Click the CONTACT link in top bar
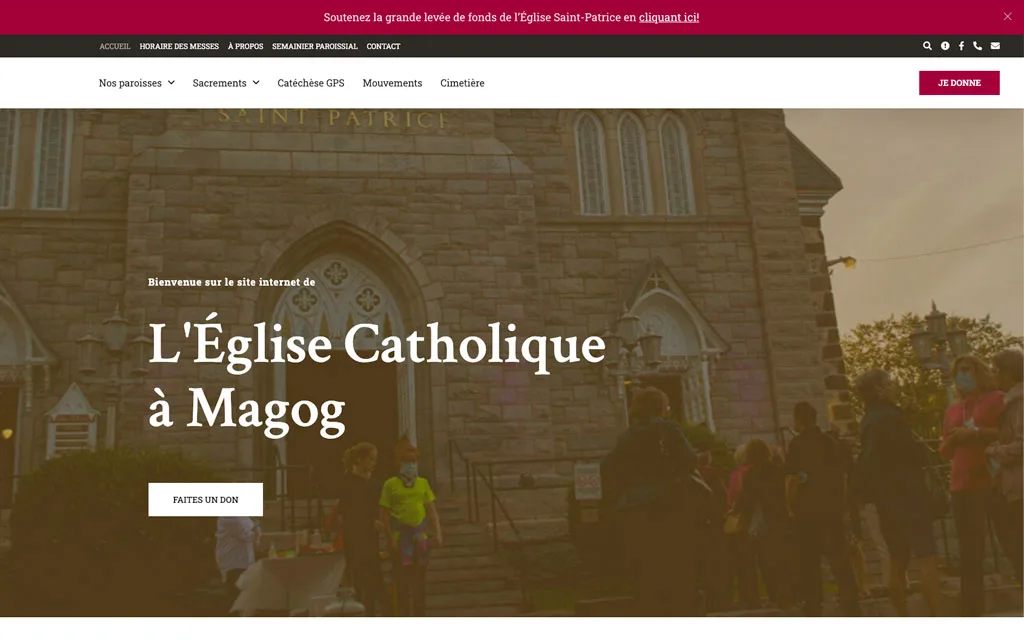The height and width of the screenshot is (640, 1024). pos(383,46)
